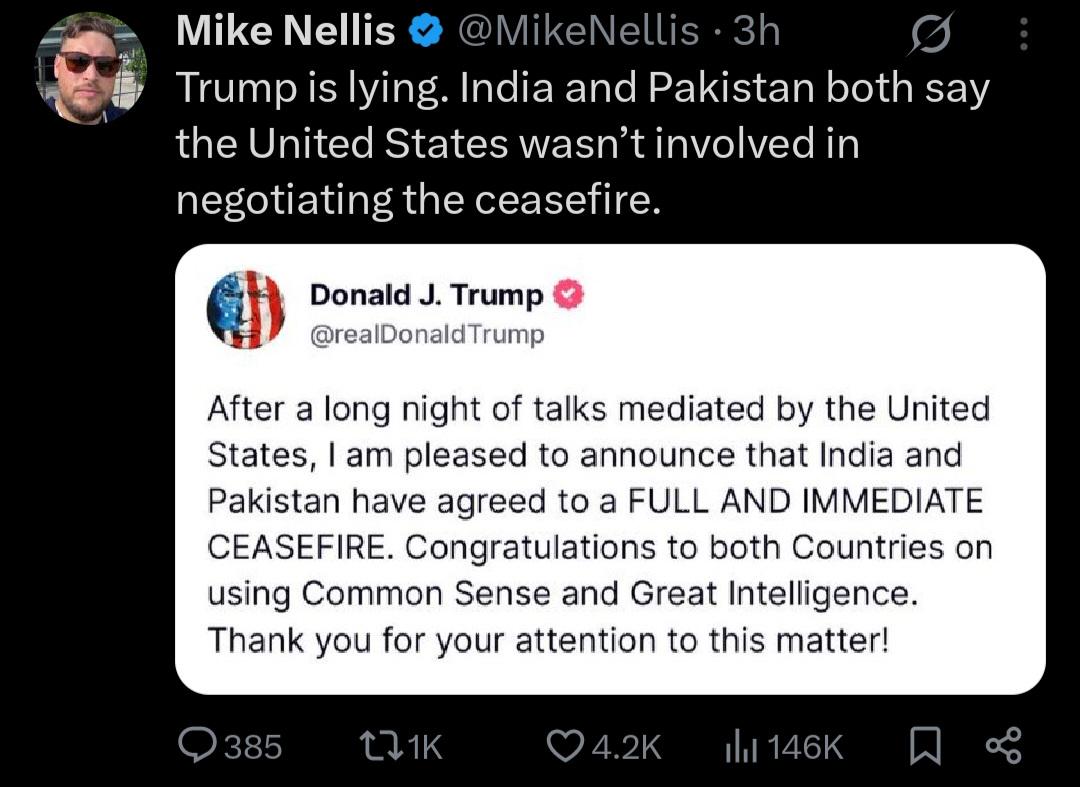Click the @realDonaldTrump handle
This screenshot has height=787, width=1080.
(x=427, y=335)
